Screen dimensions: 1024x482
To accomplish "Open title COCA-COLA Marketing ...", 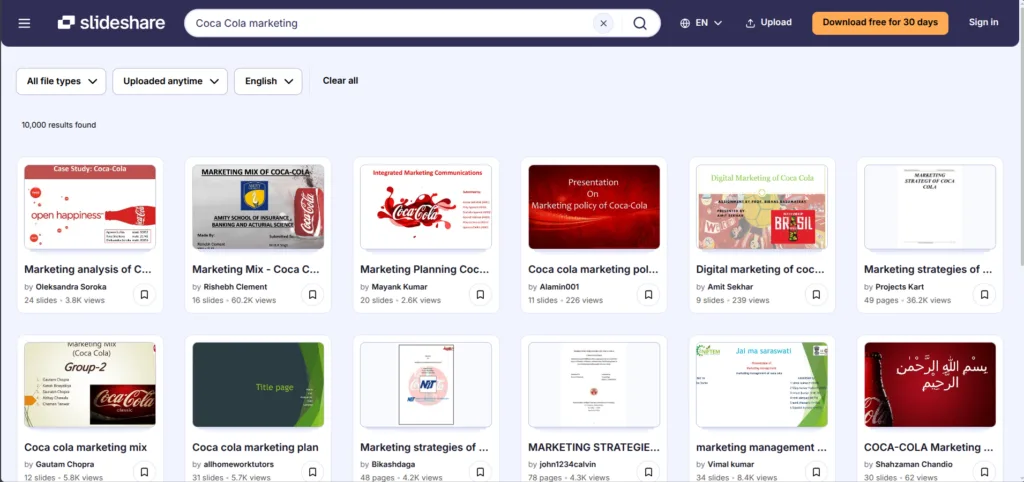I will pos(929,447).
